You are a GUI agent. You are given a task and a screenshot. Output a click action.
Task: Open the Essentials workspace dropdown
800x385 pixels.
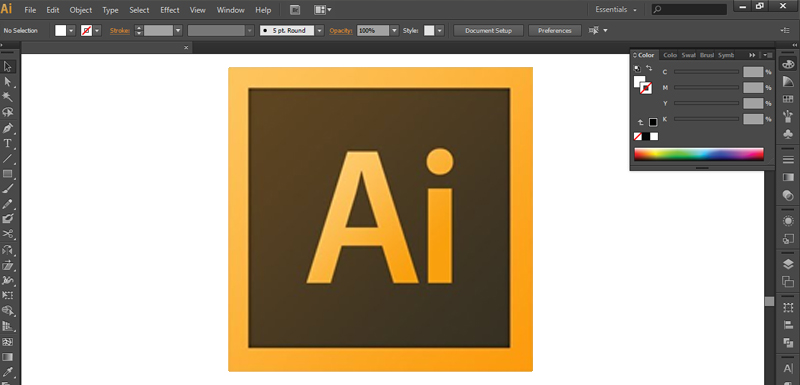616,10
